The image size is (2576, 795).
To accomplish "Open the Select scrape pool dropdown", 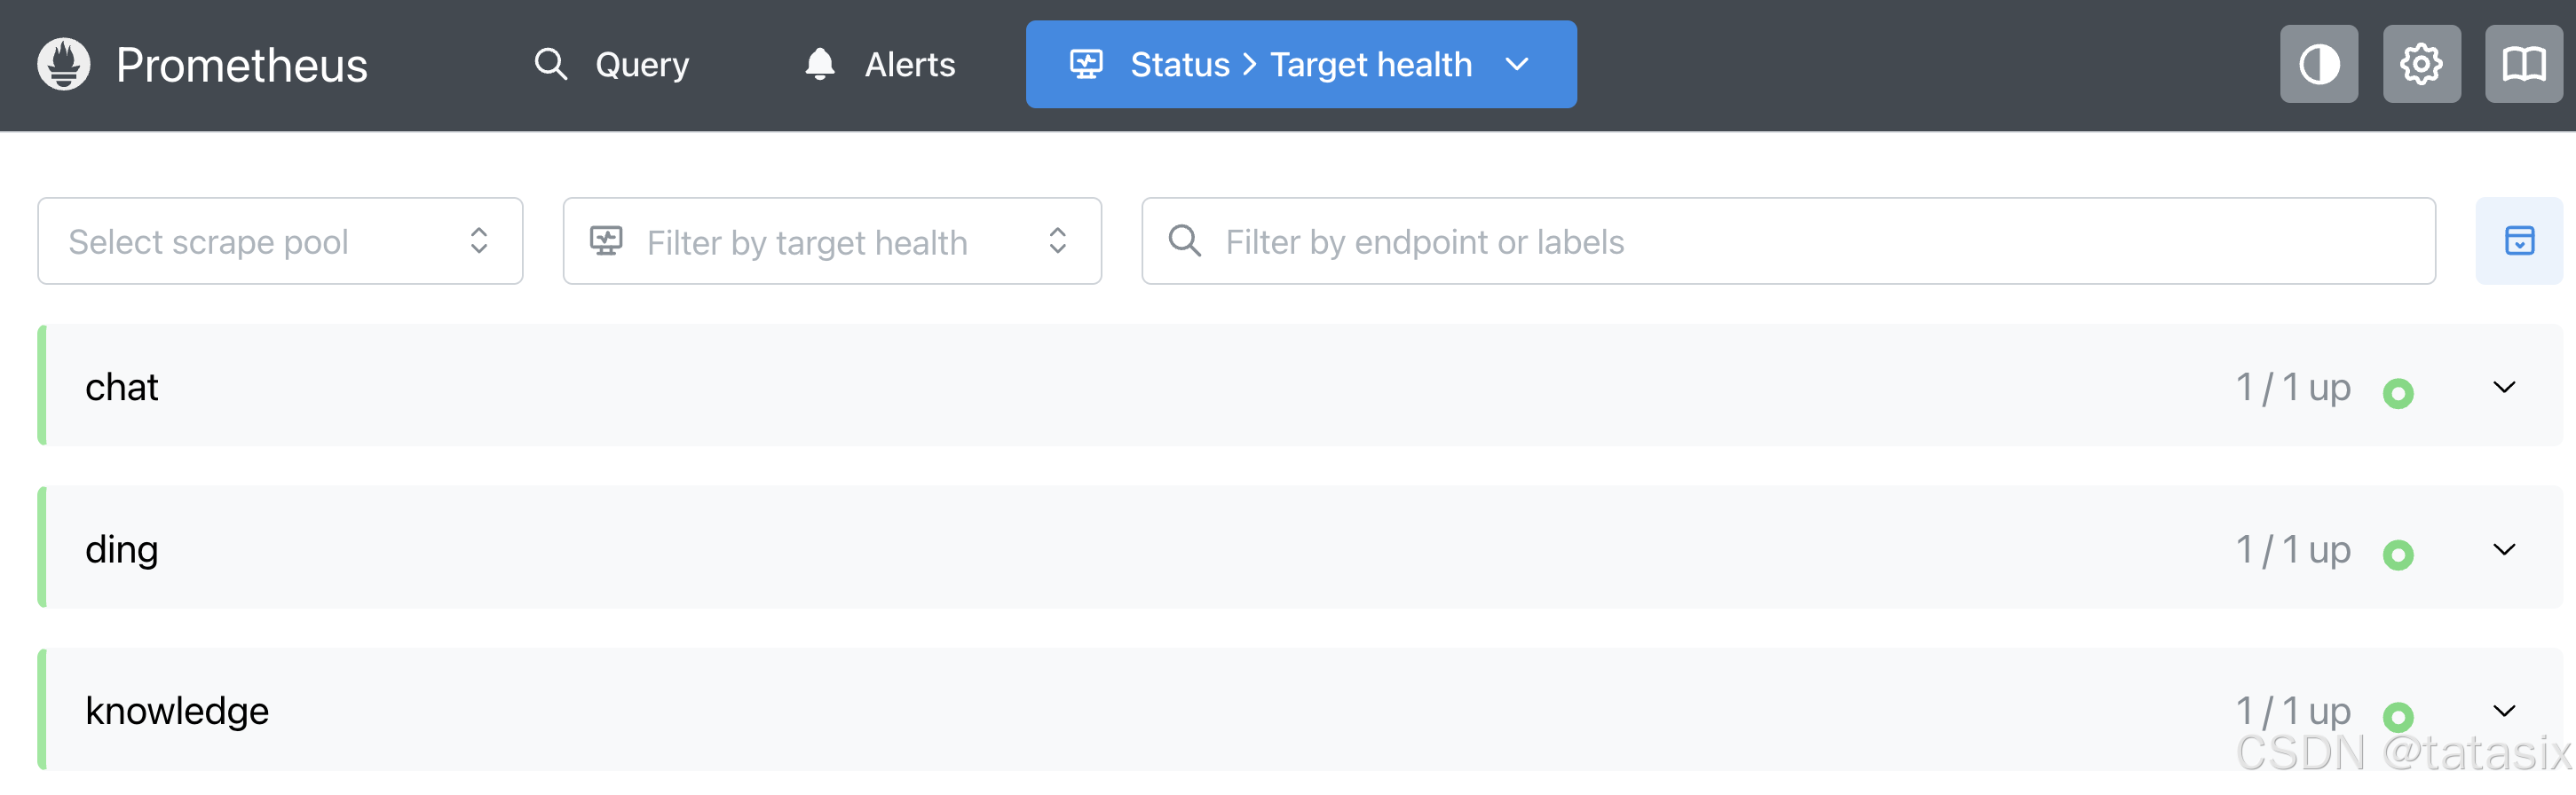I will pos(280,241).
